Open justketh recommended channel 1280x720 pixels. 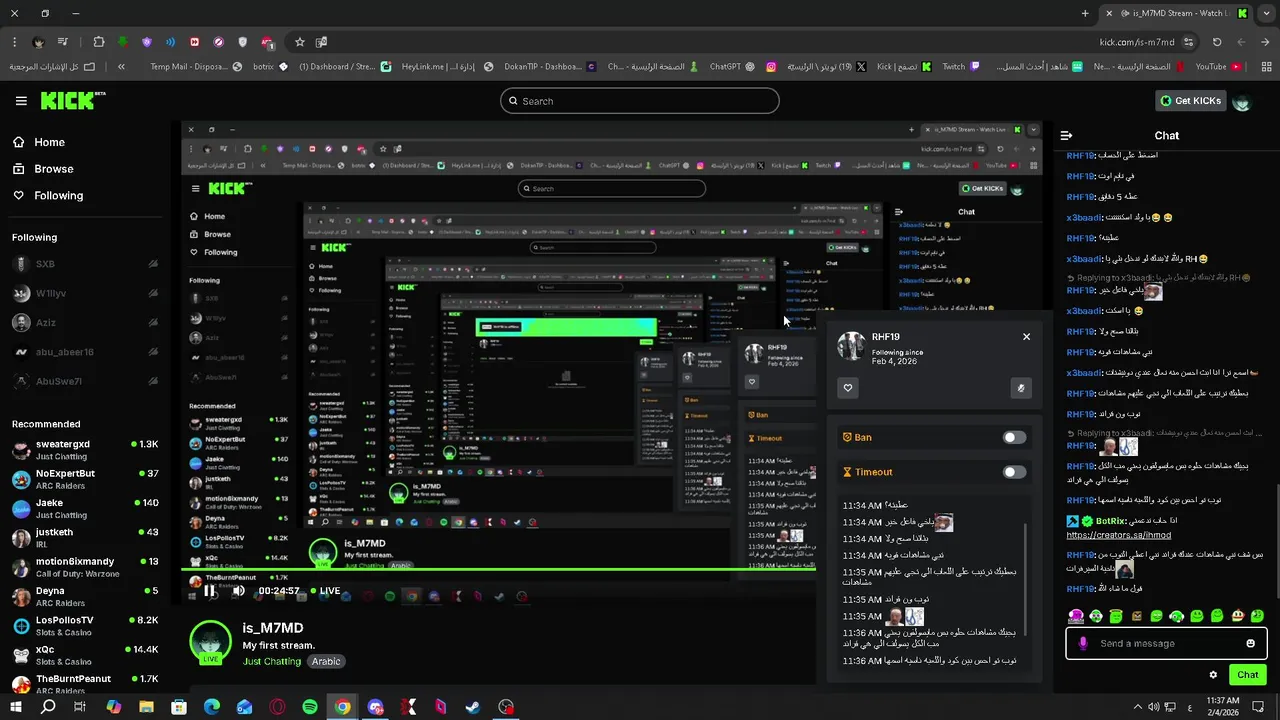85,538
